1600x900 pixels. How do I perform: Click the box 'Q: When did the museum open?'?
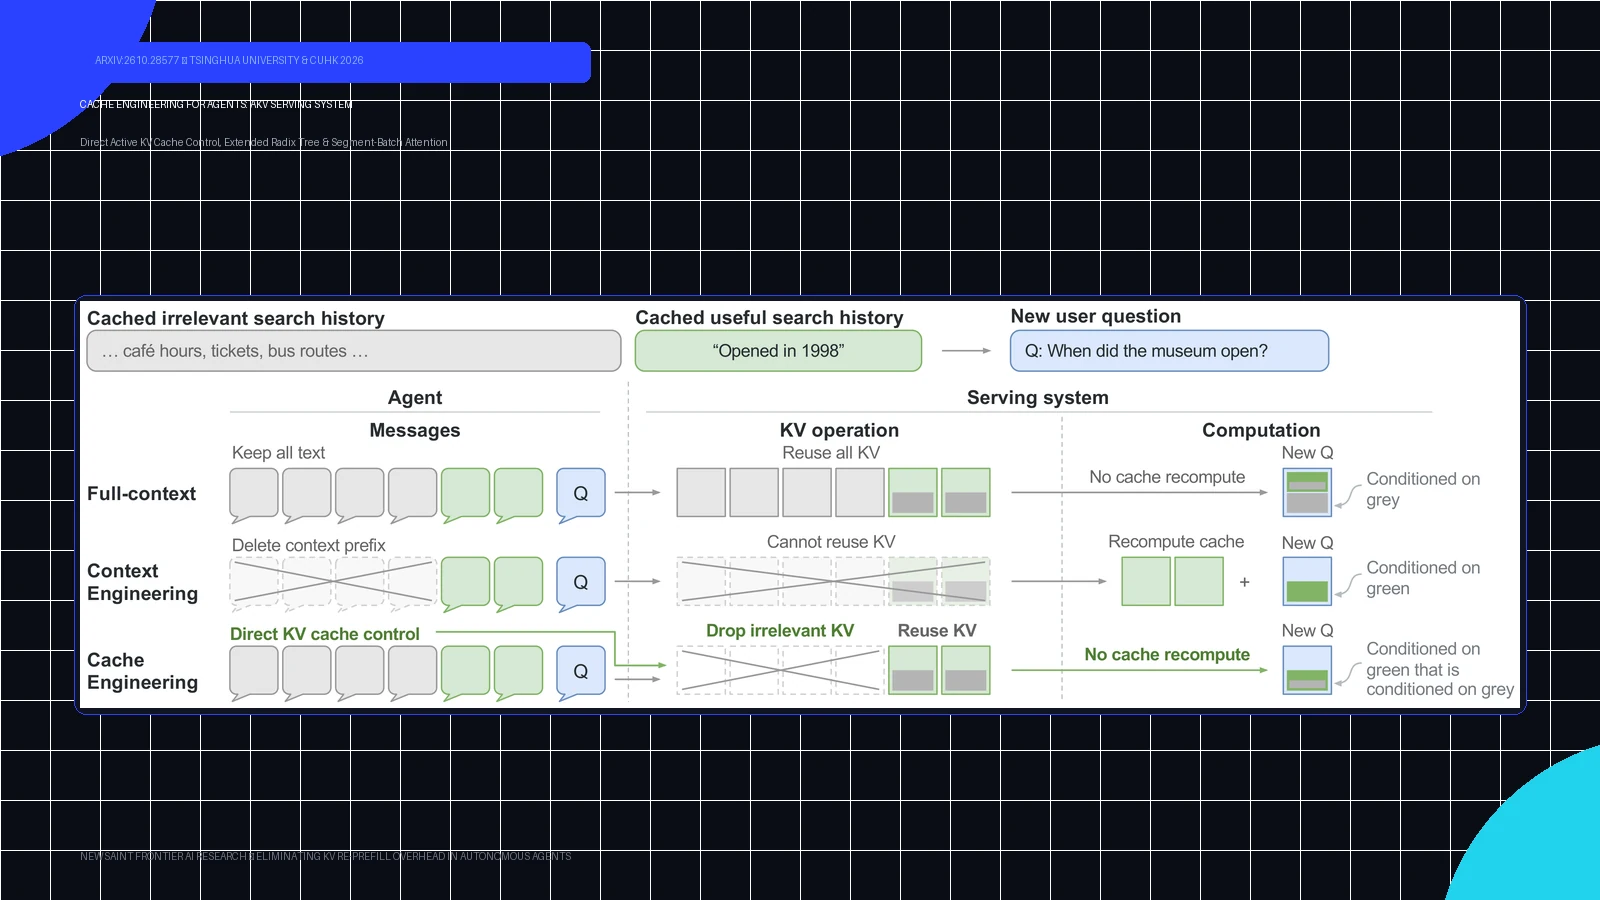coord(1170,351)
